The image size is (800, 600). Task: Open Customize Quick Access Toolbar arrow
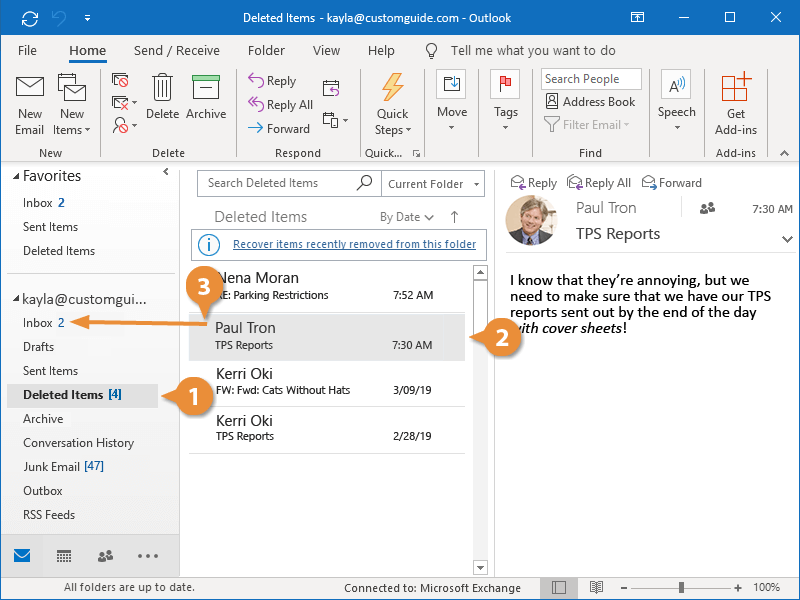[x=87, y=18]
